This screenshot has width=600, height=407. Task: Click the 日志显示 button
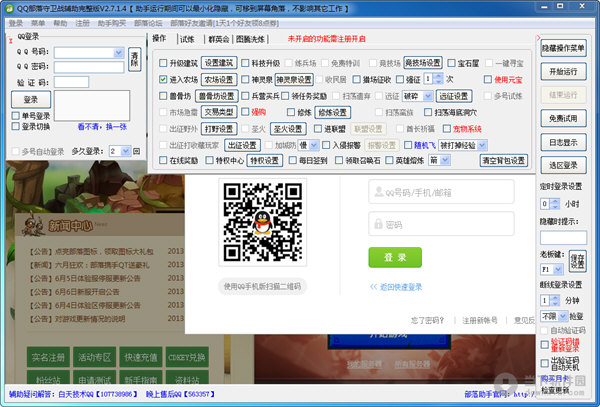pyautogui.click(x=563, y=142)
